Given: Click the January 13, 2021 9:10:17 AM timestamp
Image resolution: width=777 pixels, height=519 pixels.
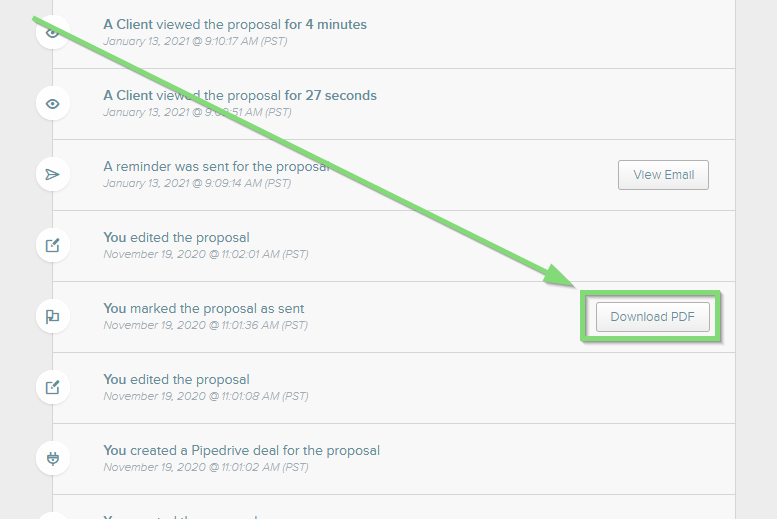Looking at the screenshot, I should point(197,42).
